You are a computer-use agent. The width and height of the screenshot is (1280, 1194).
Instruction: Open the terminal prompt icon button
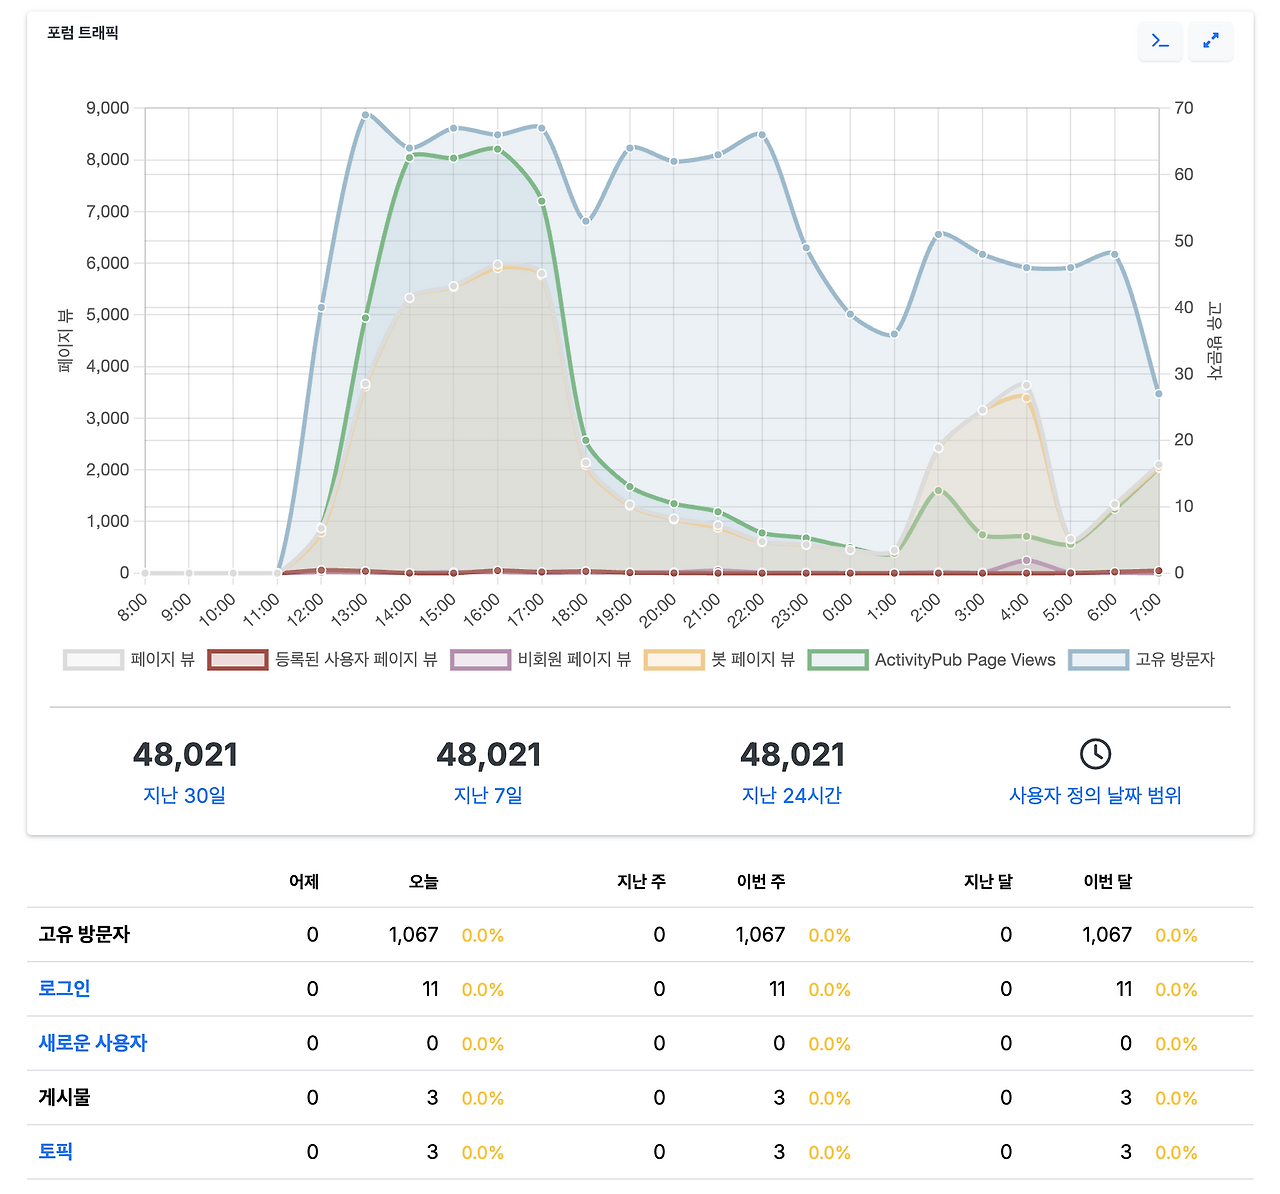point(1160,41)
